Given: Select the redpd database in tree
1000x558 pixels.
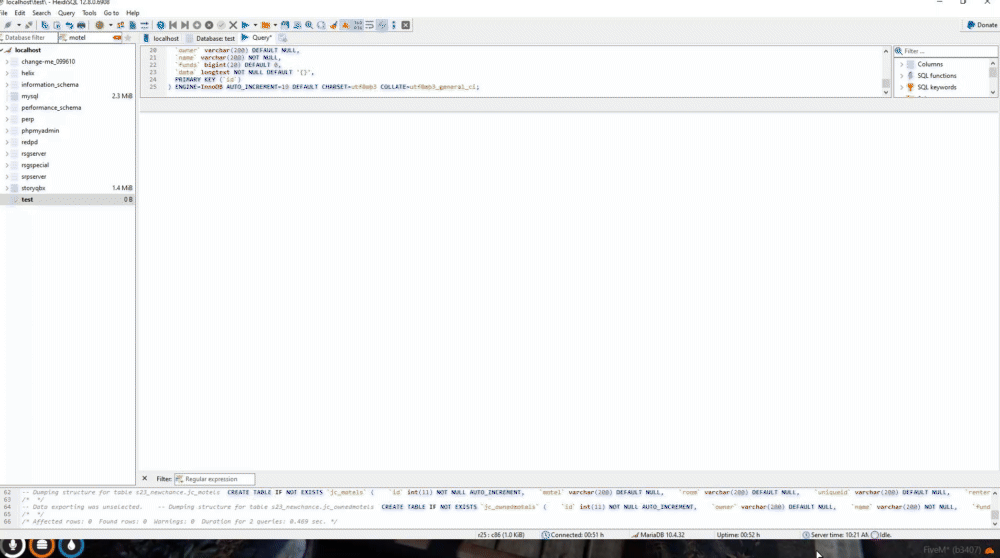Looking at the screenshot, I should click(x=29, y=142).
